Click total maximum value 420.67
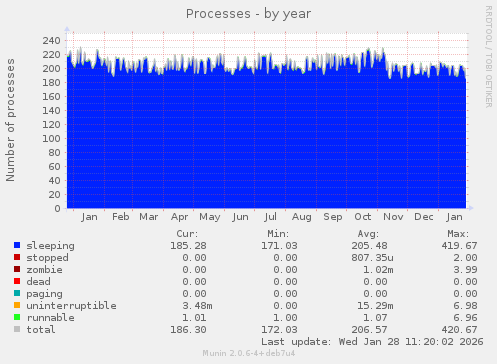Image resolution: width=497 pixels, height=364 pixels. 459,330
